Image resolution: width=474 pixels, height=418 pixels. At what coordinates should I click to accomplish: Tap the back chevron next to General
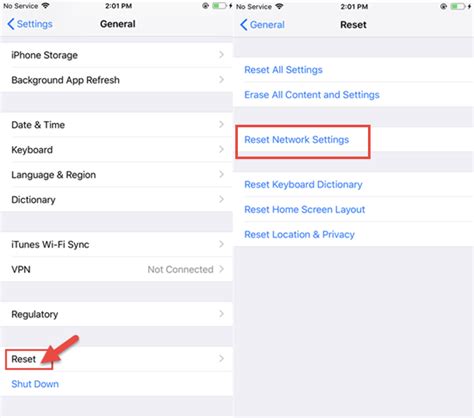click(x=244, y=25)
